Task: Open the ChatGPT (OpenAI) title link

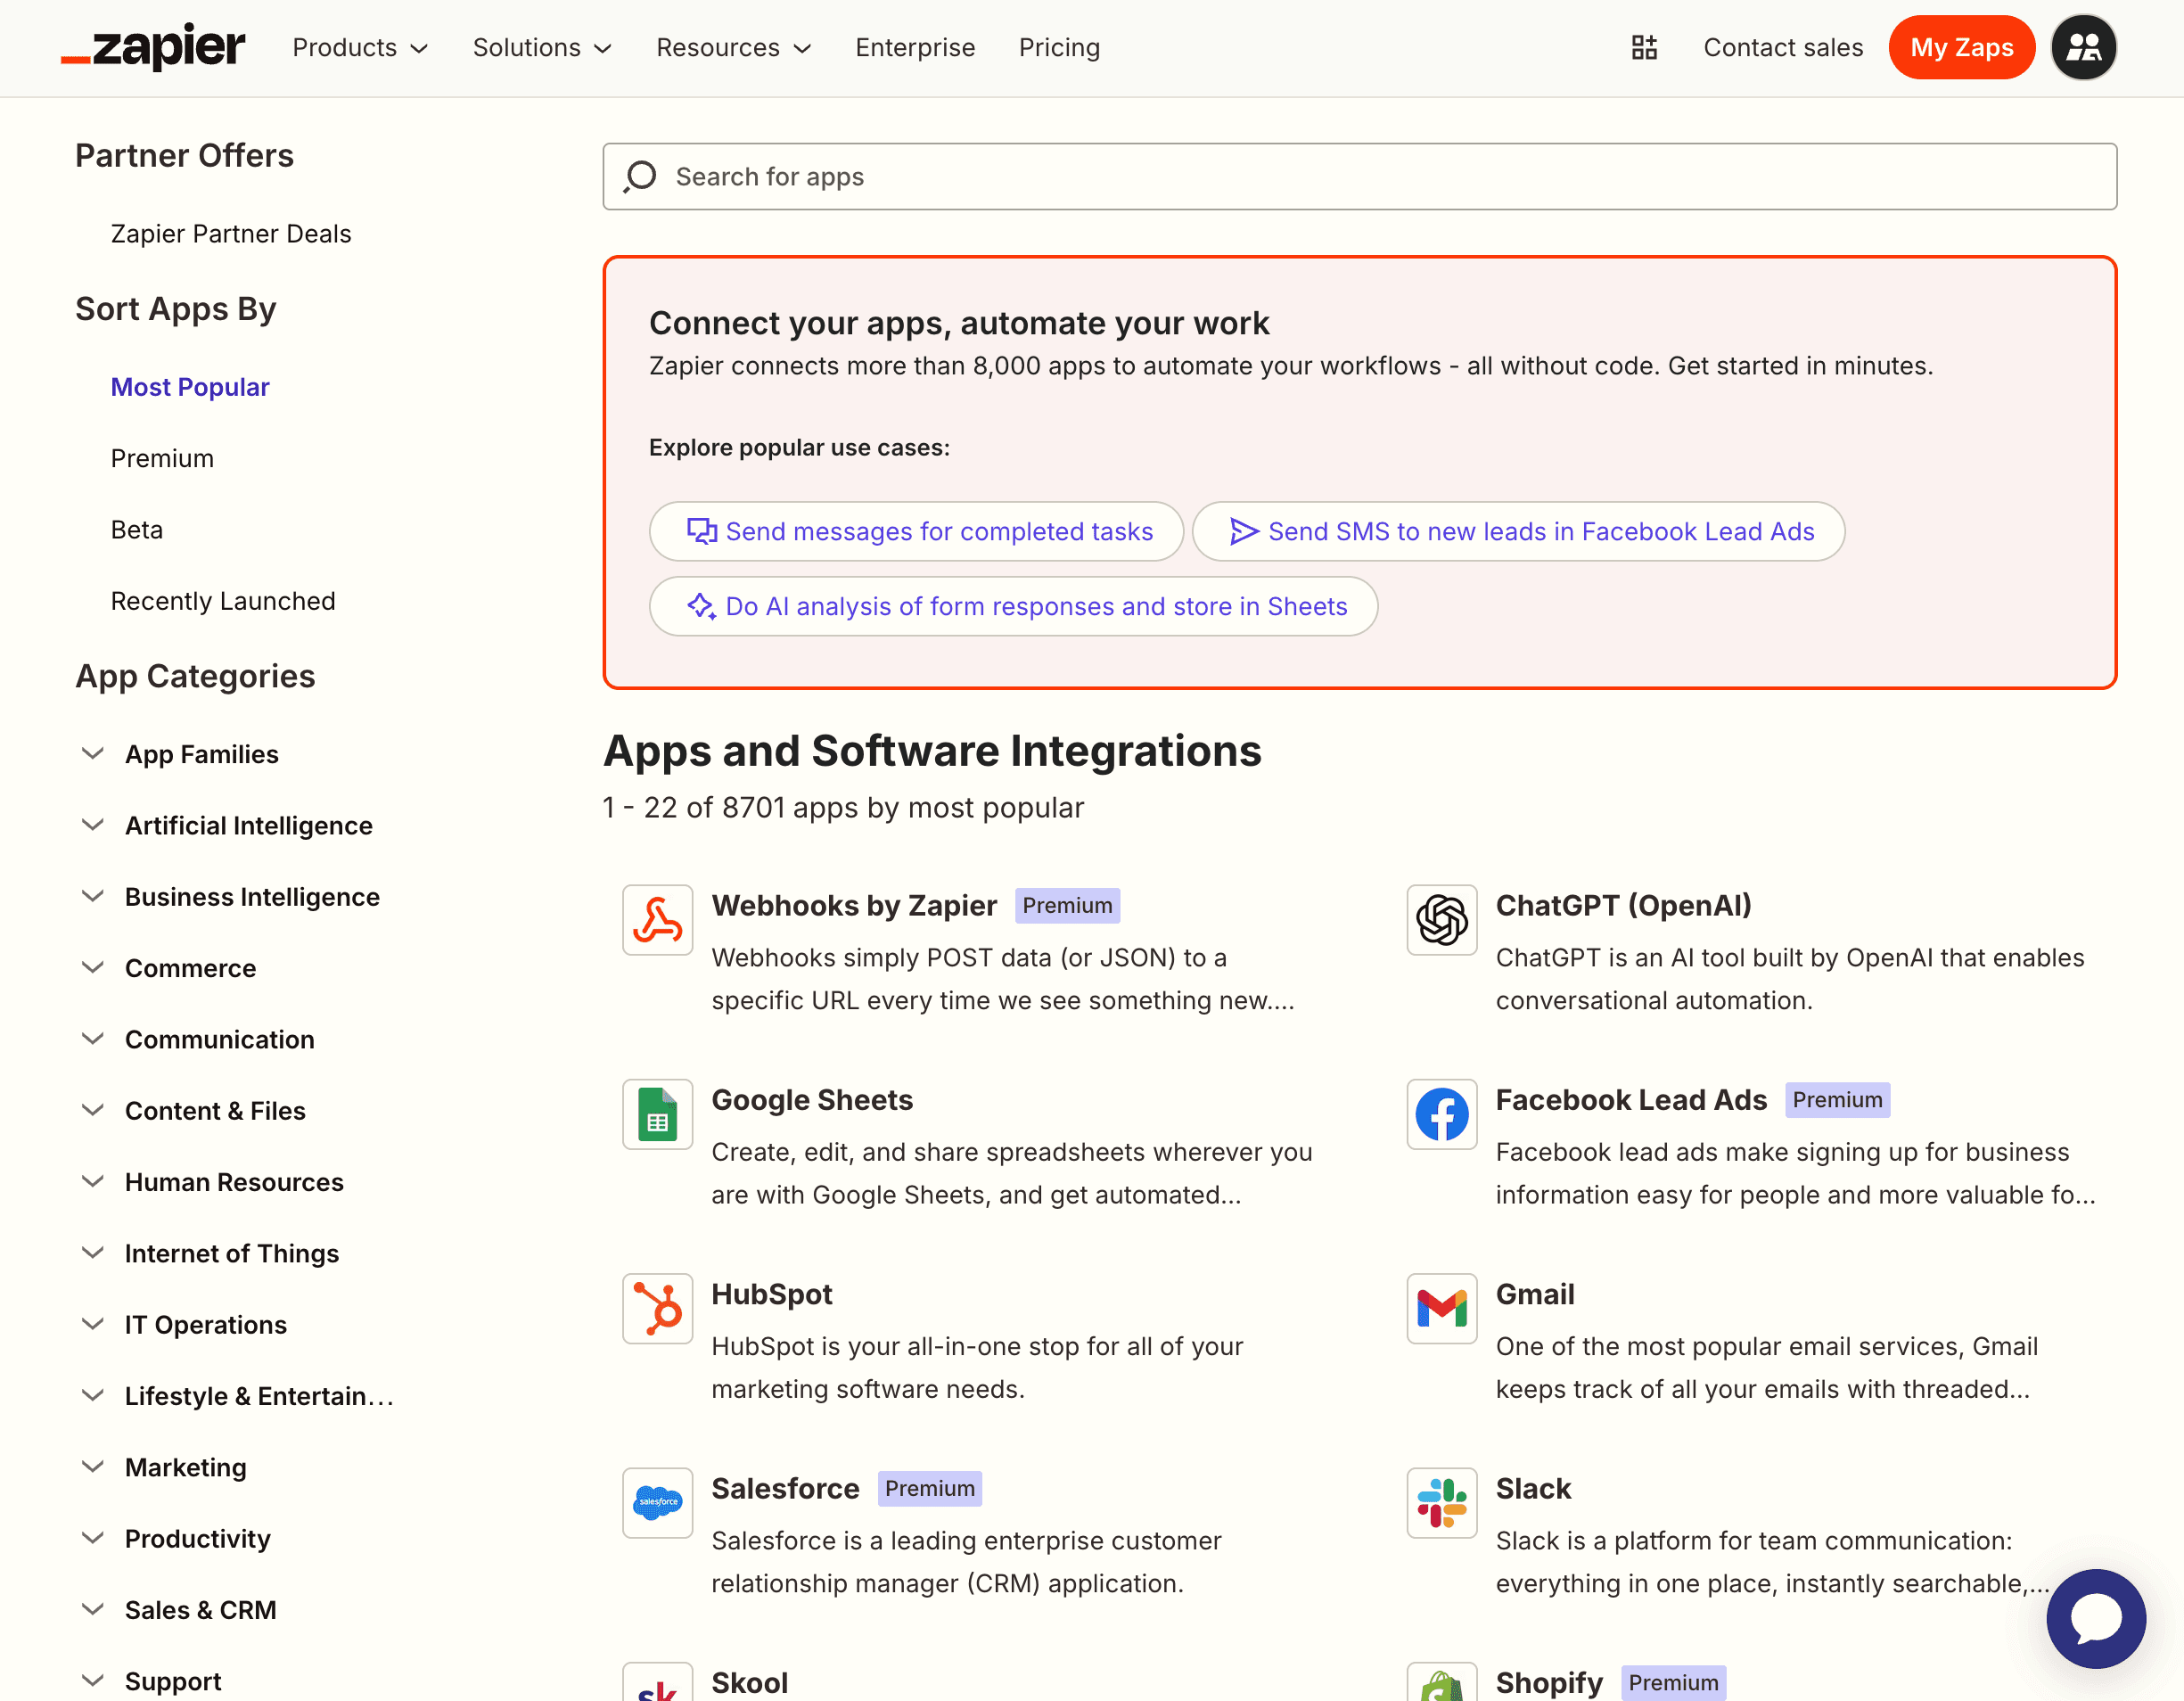Action: coord(1623,906)
